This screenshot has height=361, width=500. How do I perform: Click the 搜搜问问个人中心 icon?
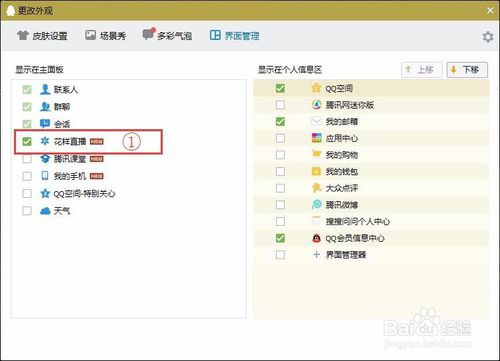(x=316, y=221)
